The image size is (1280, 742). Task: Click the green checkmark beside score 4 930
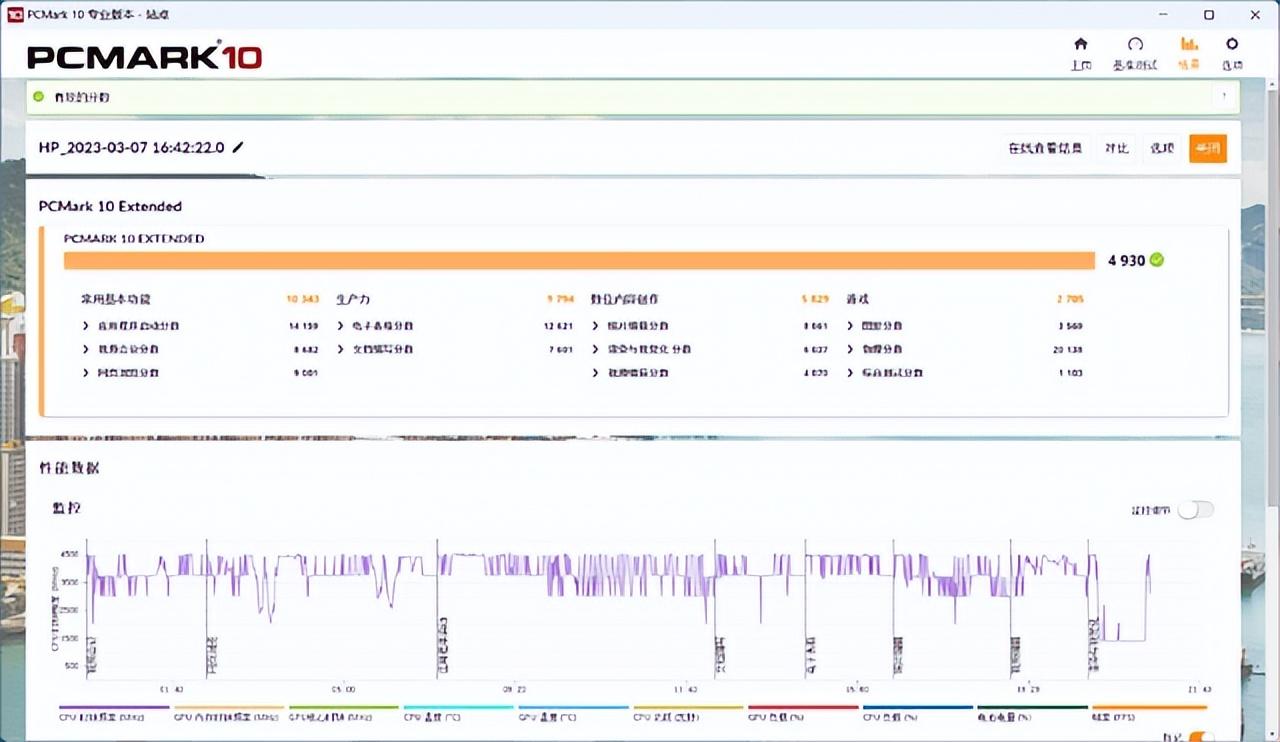click(1157, 260)
